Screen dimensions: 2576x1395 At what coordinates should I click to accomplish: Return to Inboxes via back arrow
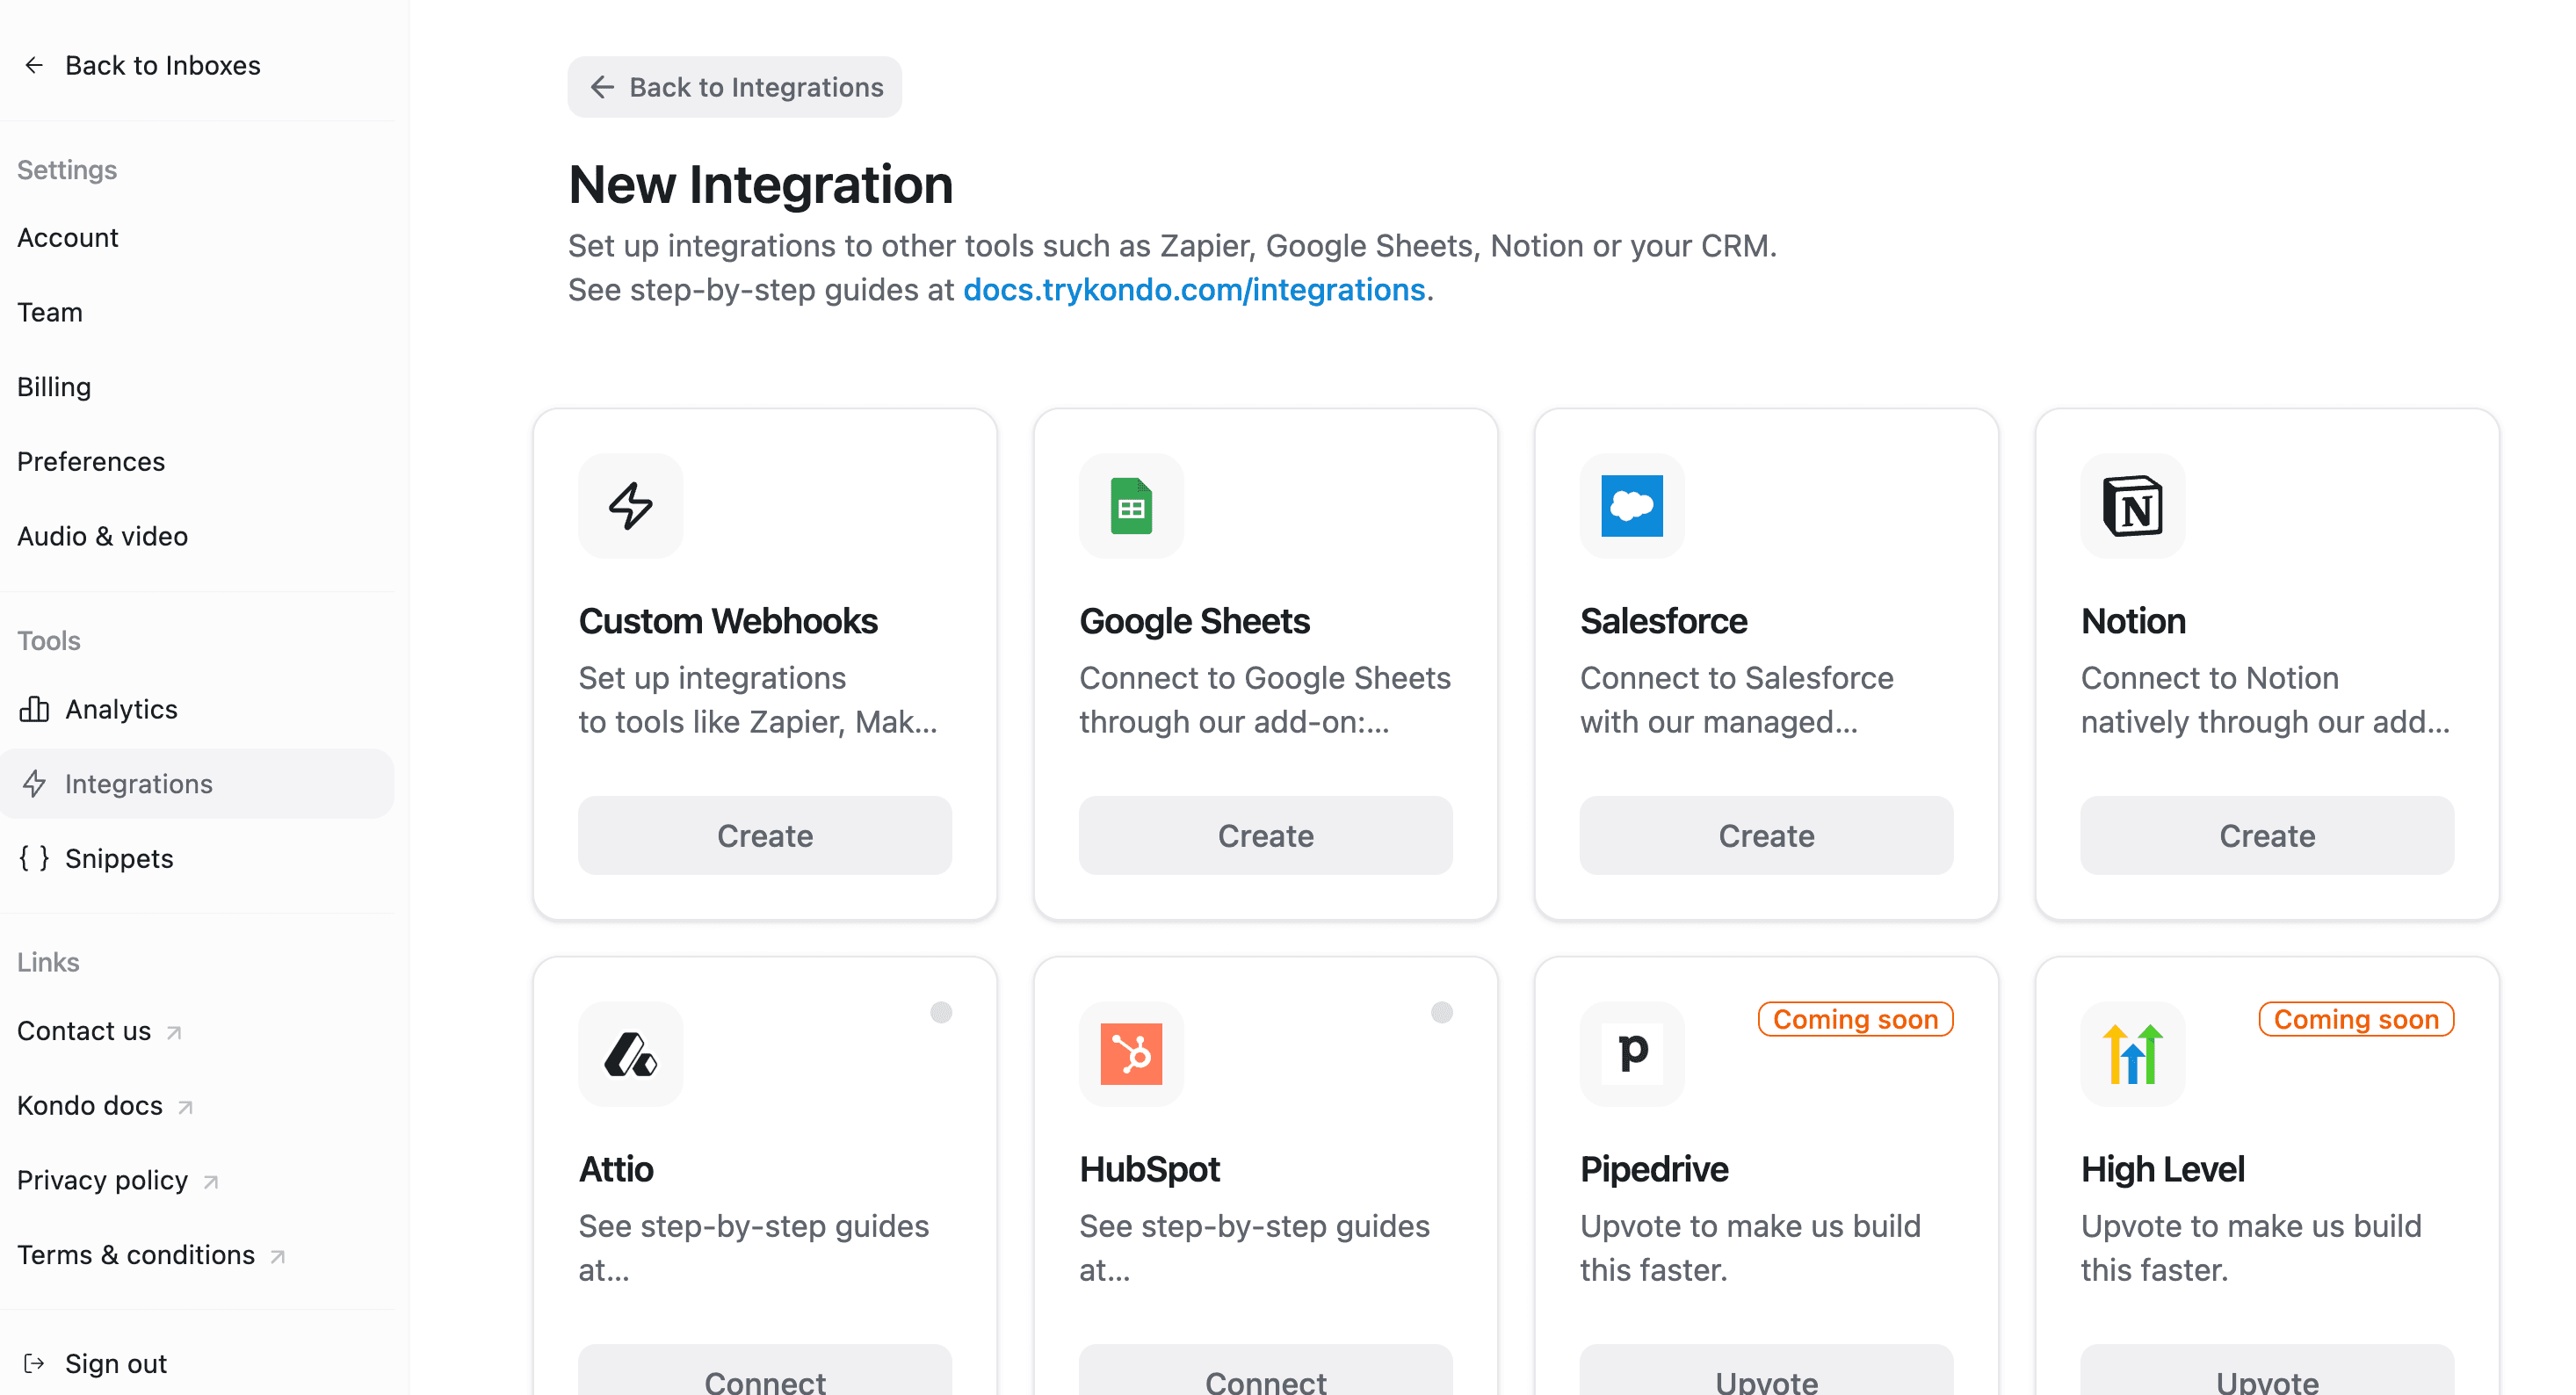(x=141, y=65)
